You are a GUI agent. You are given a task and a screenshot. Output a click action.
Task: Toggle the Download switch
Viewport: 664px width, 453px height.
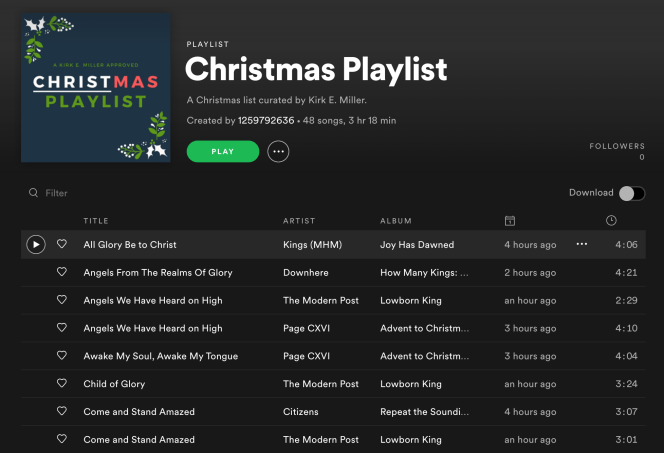click(632, 193)
